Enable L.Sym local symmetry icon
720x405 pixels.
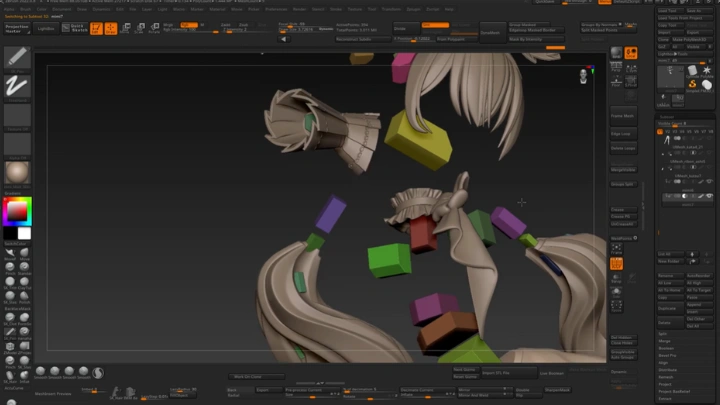pos(631,68)
